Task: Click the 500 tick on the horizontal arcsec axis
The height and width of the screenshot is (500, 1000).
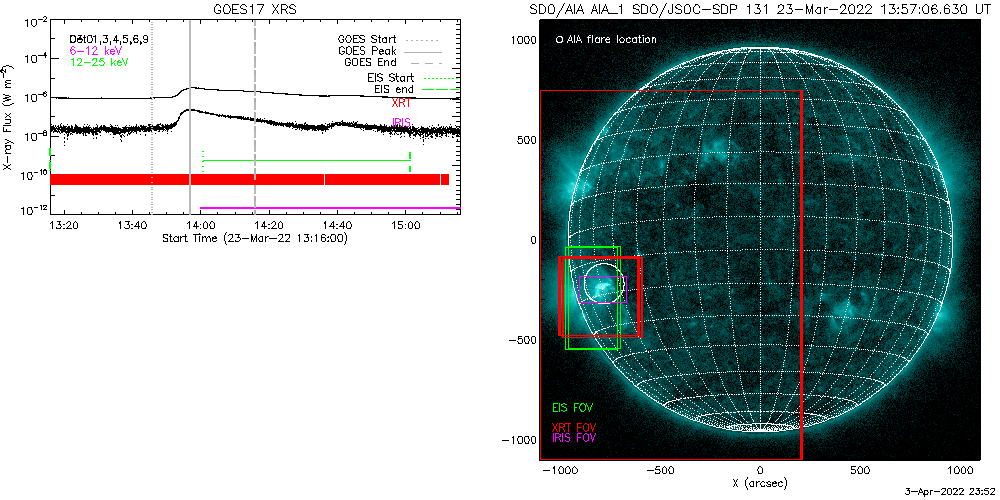Action: coord(860,471)
